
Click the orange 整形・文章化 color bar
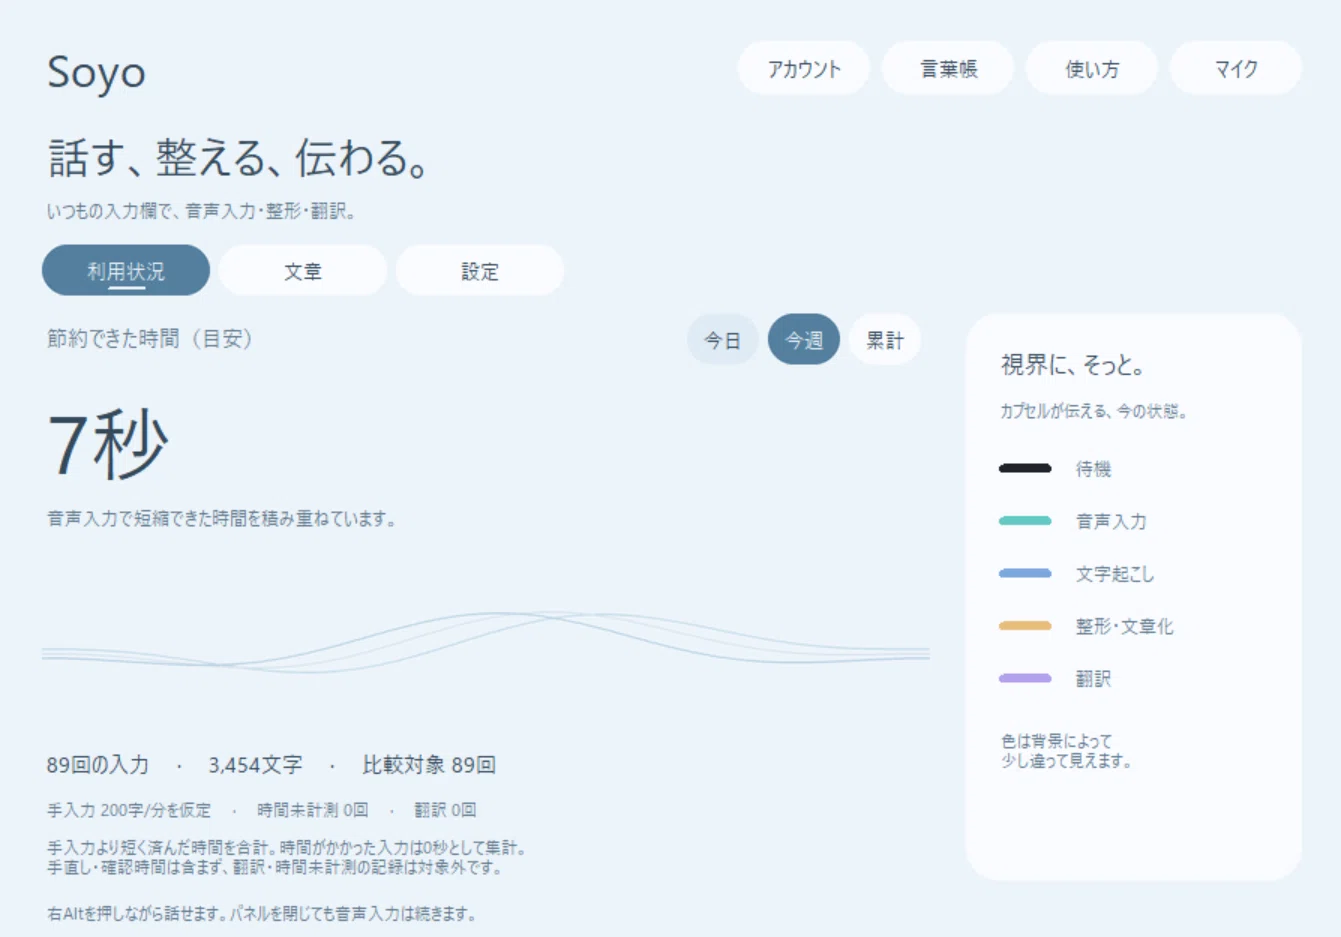pyautogui.click(x=1025, y=626)
